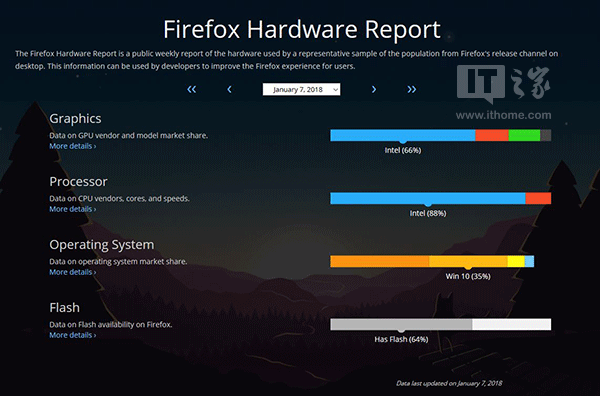The width and height of the screenshot is (600, 396).
Task: Select the red segment of Graphics bar
Action: point(492,135)
